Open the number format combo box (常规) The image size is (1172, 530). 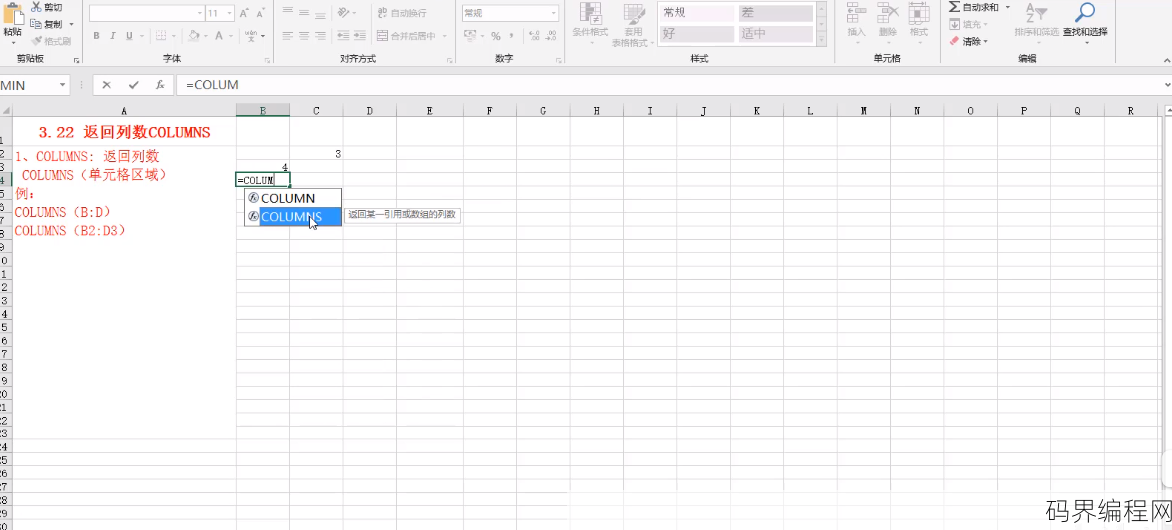tap(511, 13)
